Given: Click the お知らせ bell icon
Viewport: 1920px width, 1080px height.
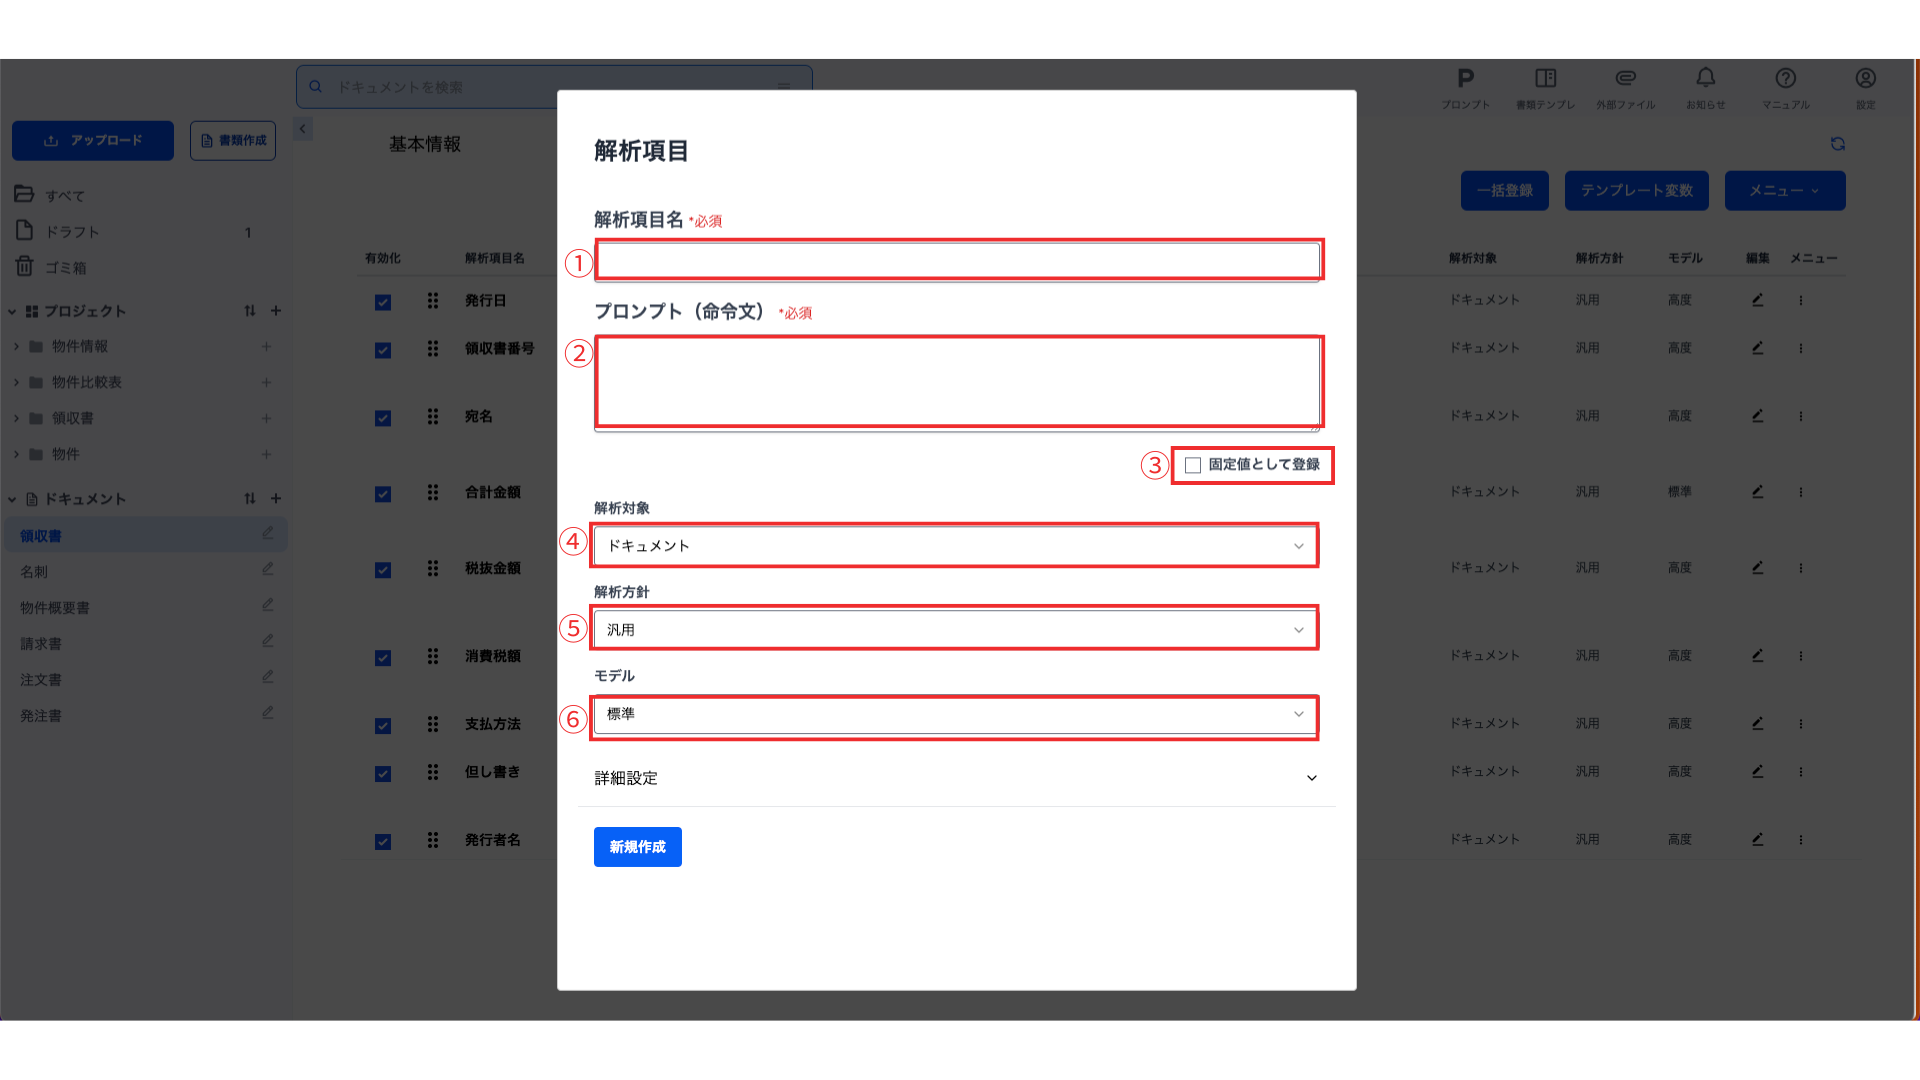Looking at the screenshot, I should coord(1705,79).
